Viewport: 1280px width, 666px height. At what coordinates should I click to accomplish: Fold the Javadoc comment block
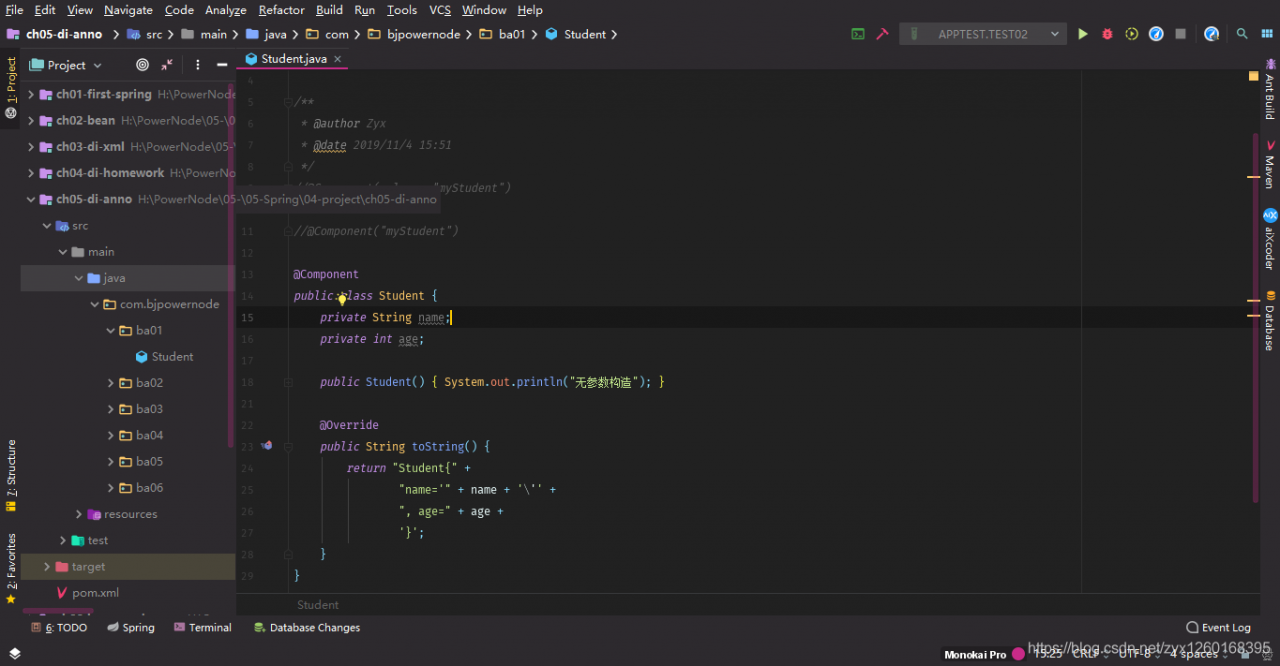click(286, 102)
